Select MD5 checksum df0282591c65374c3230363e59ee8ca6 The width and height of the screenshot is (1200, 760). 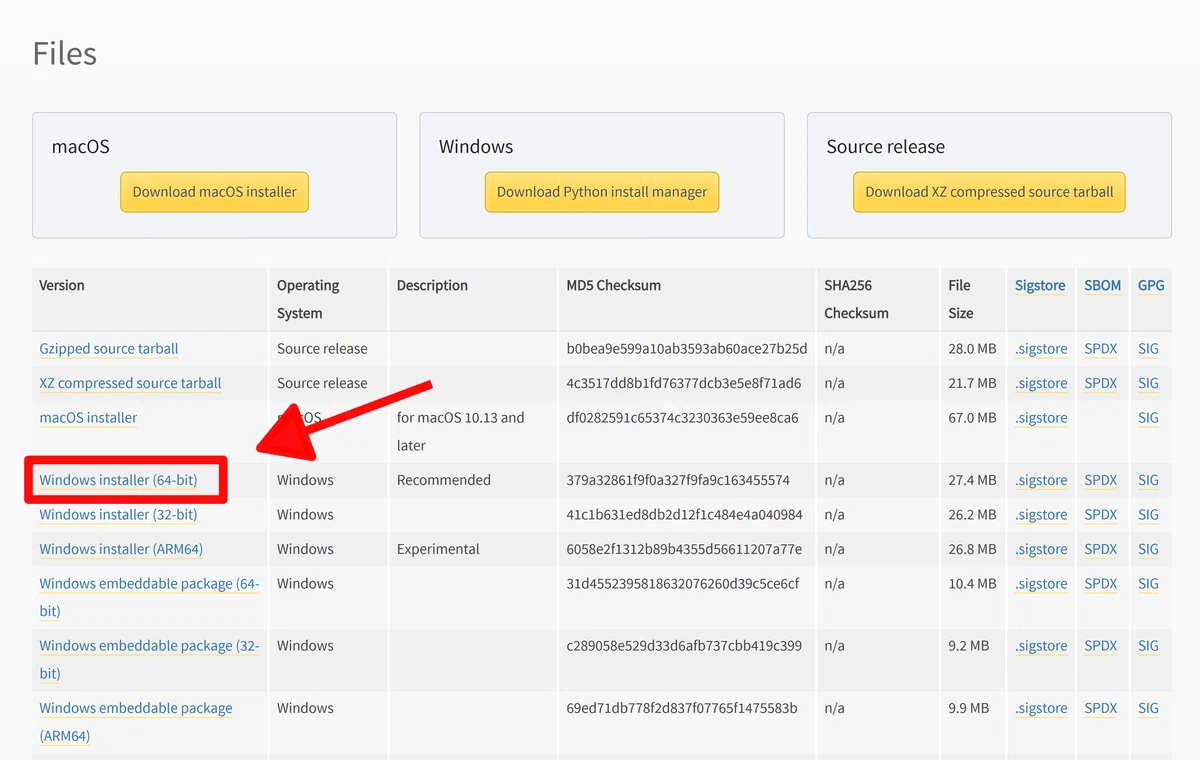tap(682, 418)
